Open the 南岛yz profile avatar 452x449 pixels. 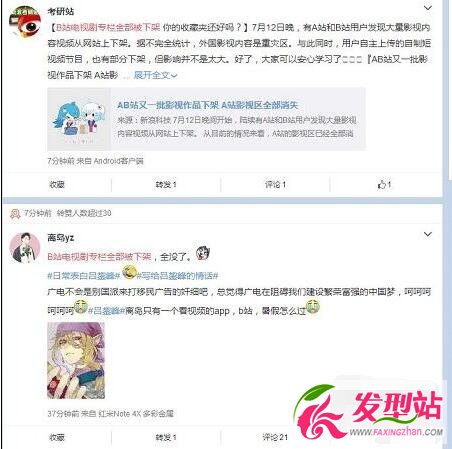click(25, 247)
